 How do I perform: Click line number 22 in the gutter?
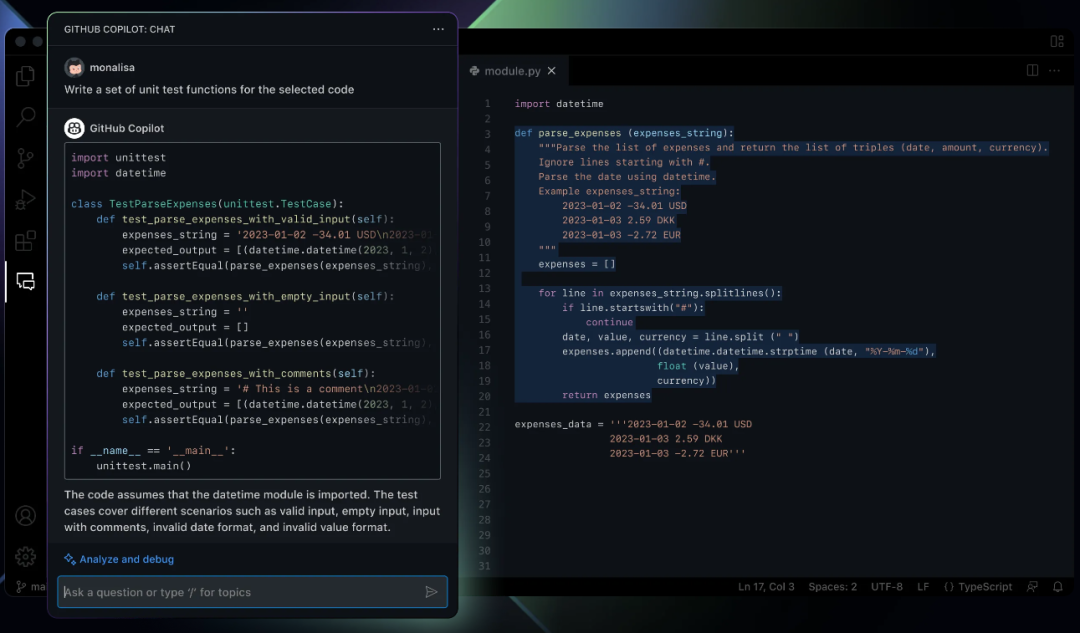pos(486,427)
